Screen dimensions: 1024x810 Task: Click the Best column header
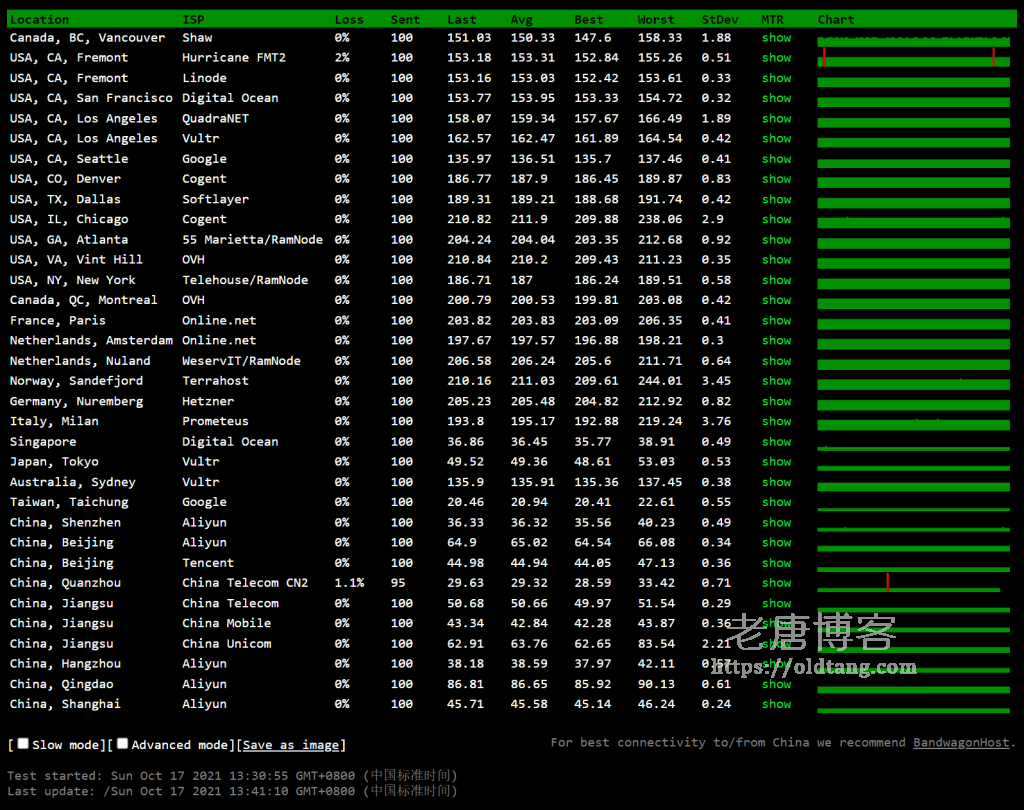point(589,20)
